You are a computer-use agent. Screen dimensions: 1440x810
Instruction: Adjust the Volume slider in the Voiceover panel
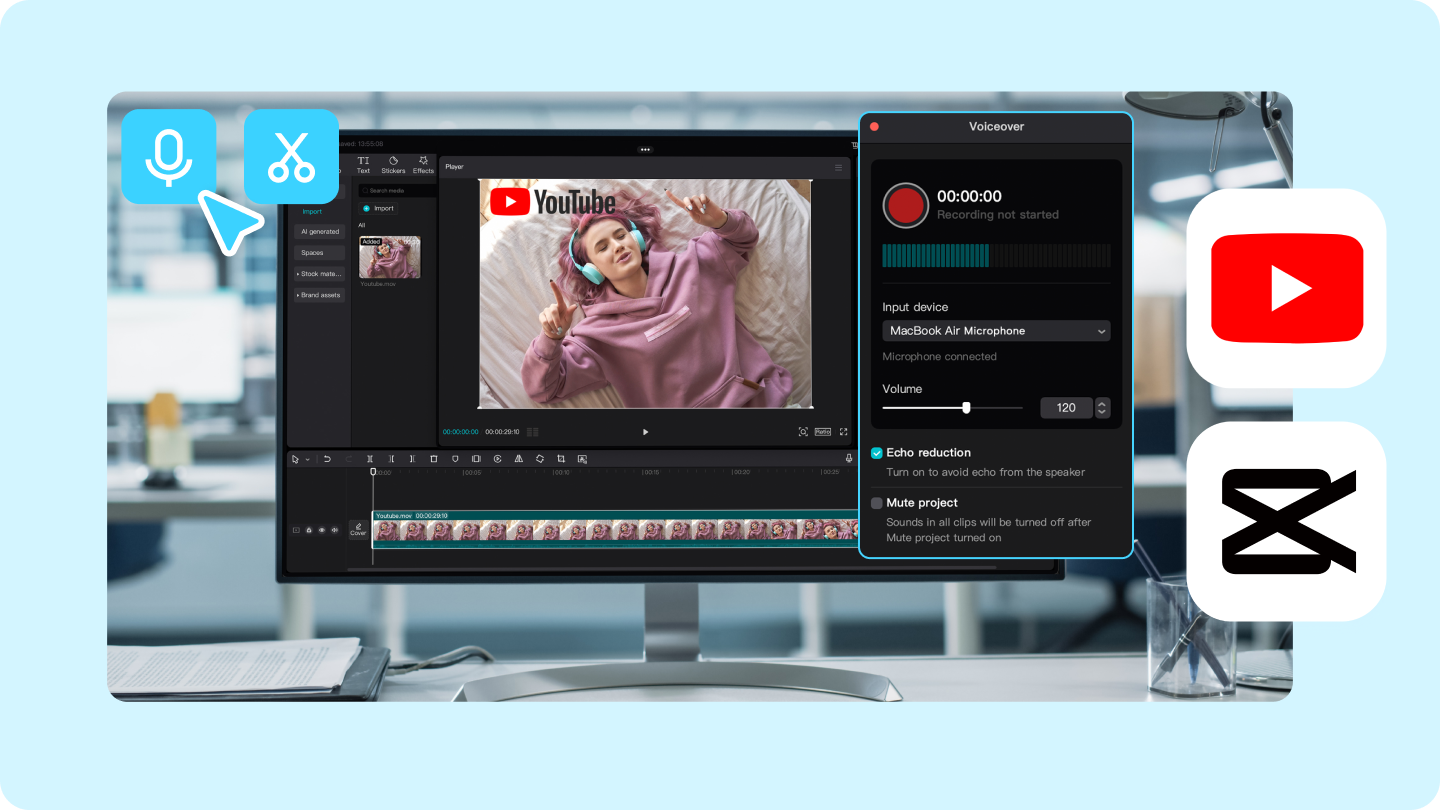pyautogui.click(x=966, y=407)
